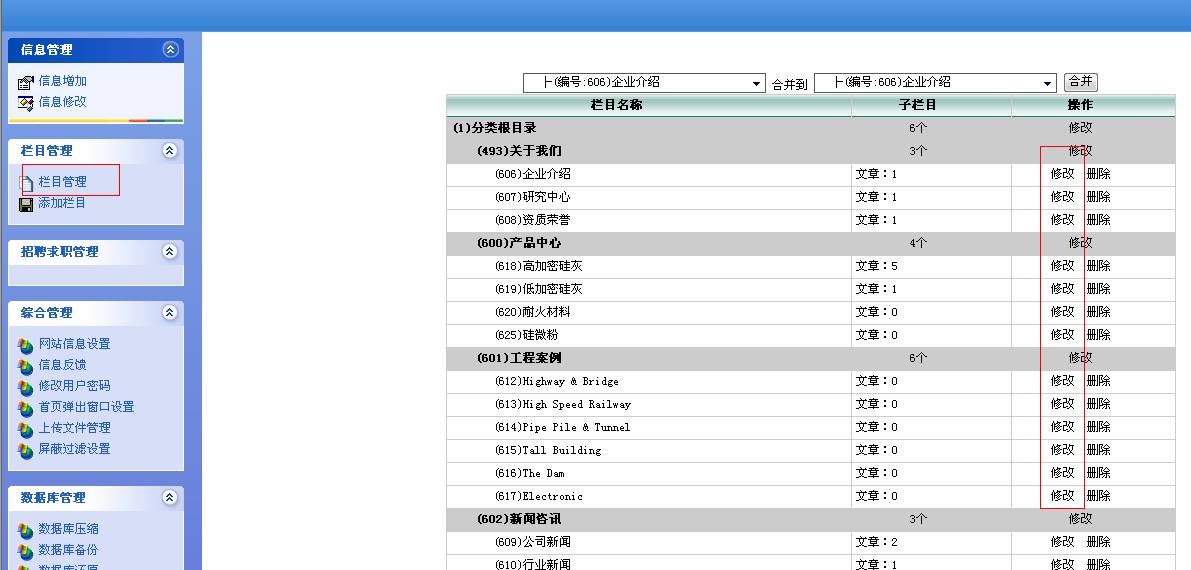The width and height of the screenshot is (1191, 570).
Task: Open the source column dropdown left of 合并到
Action: pos(644,83)
